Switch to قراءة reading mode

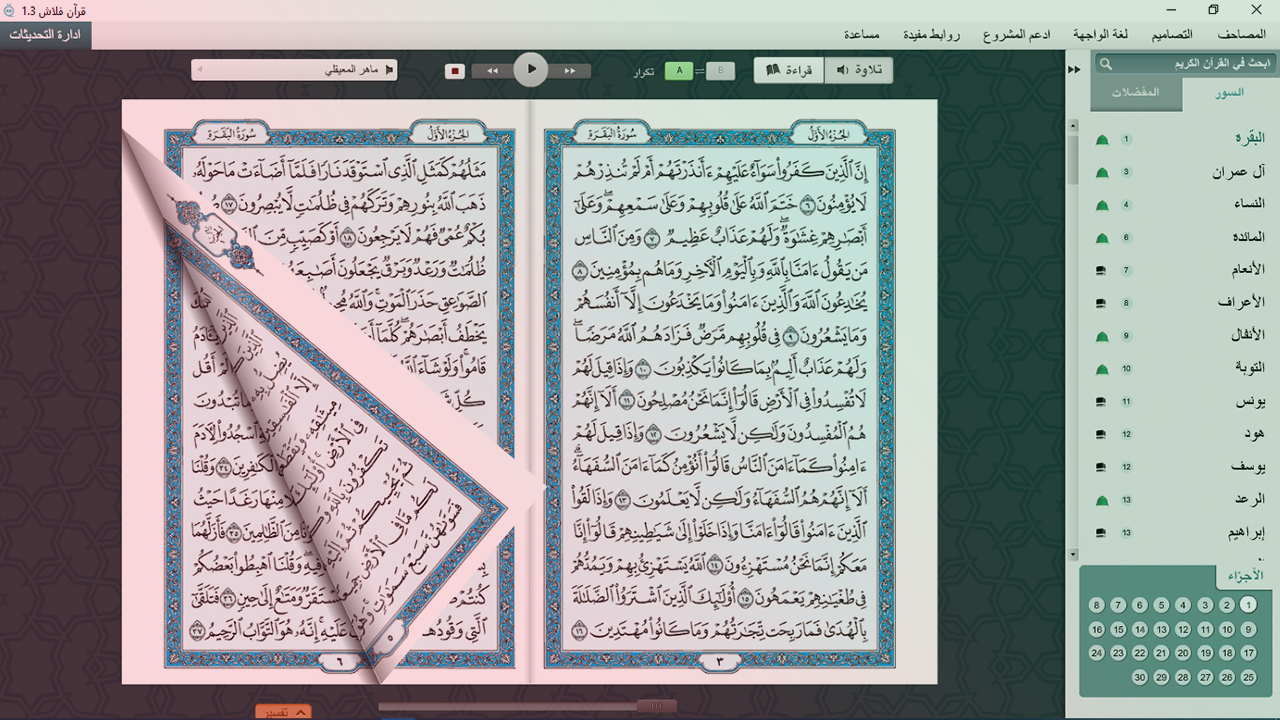pos(789,70)
